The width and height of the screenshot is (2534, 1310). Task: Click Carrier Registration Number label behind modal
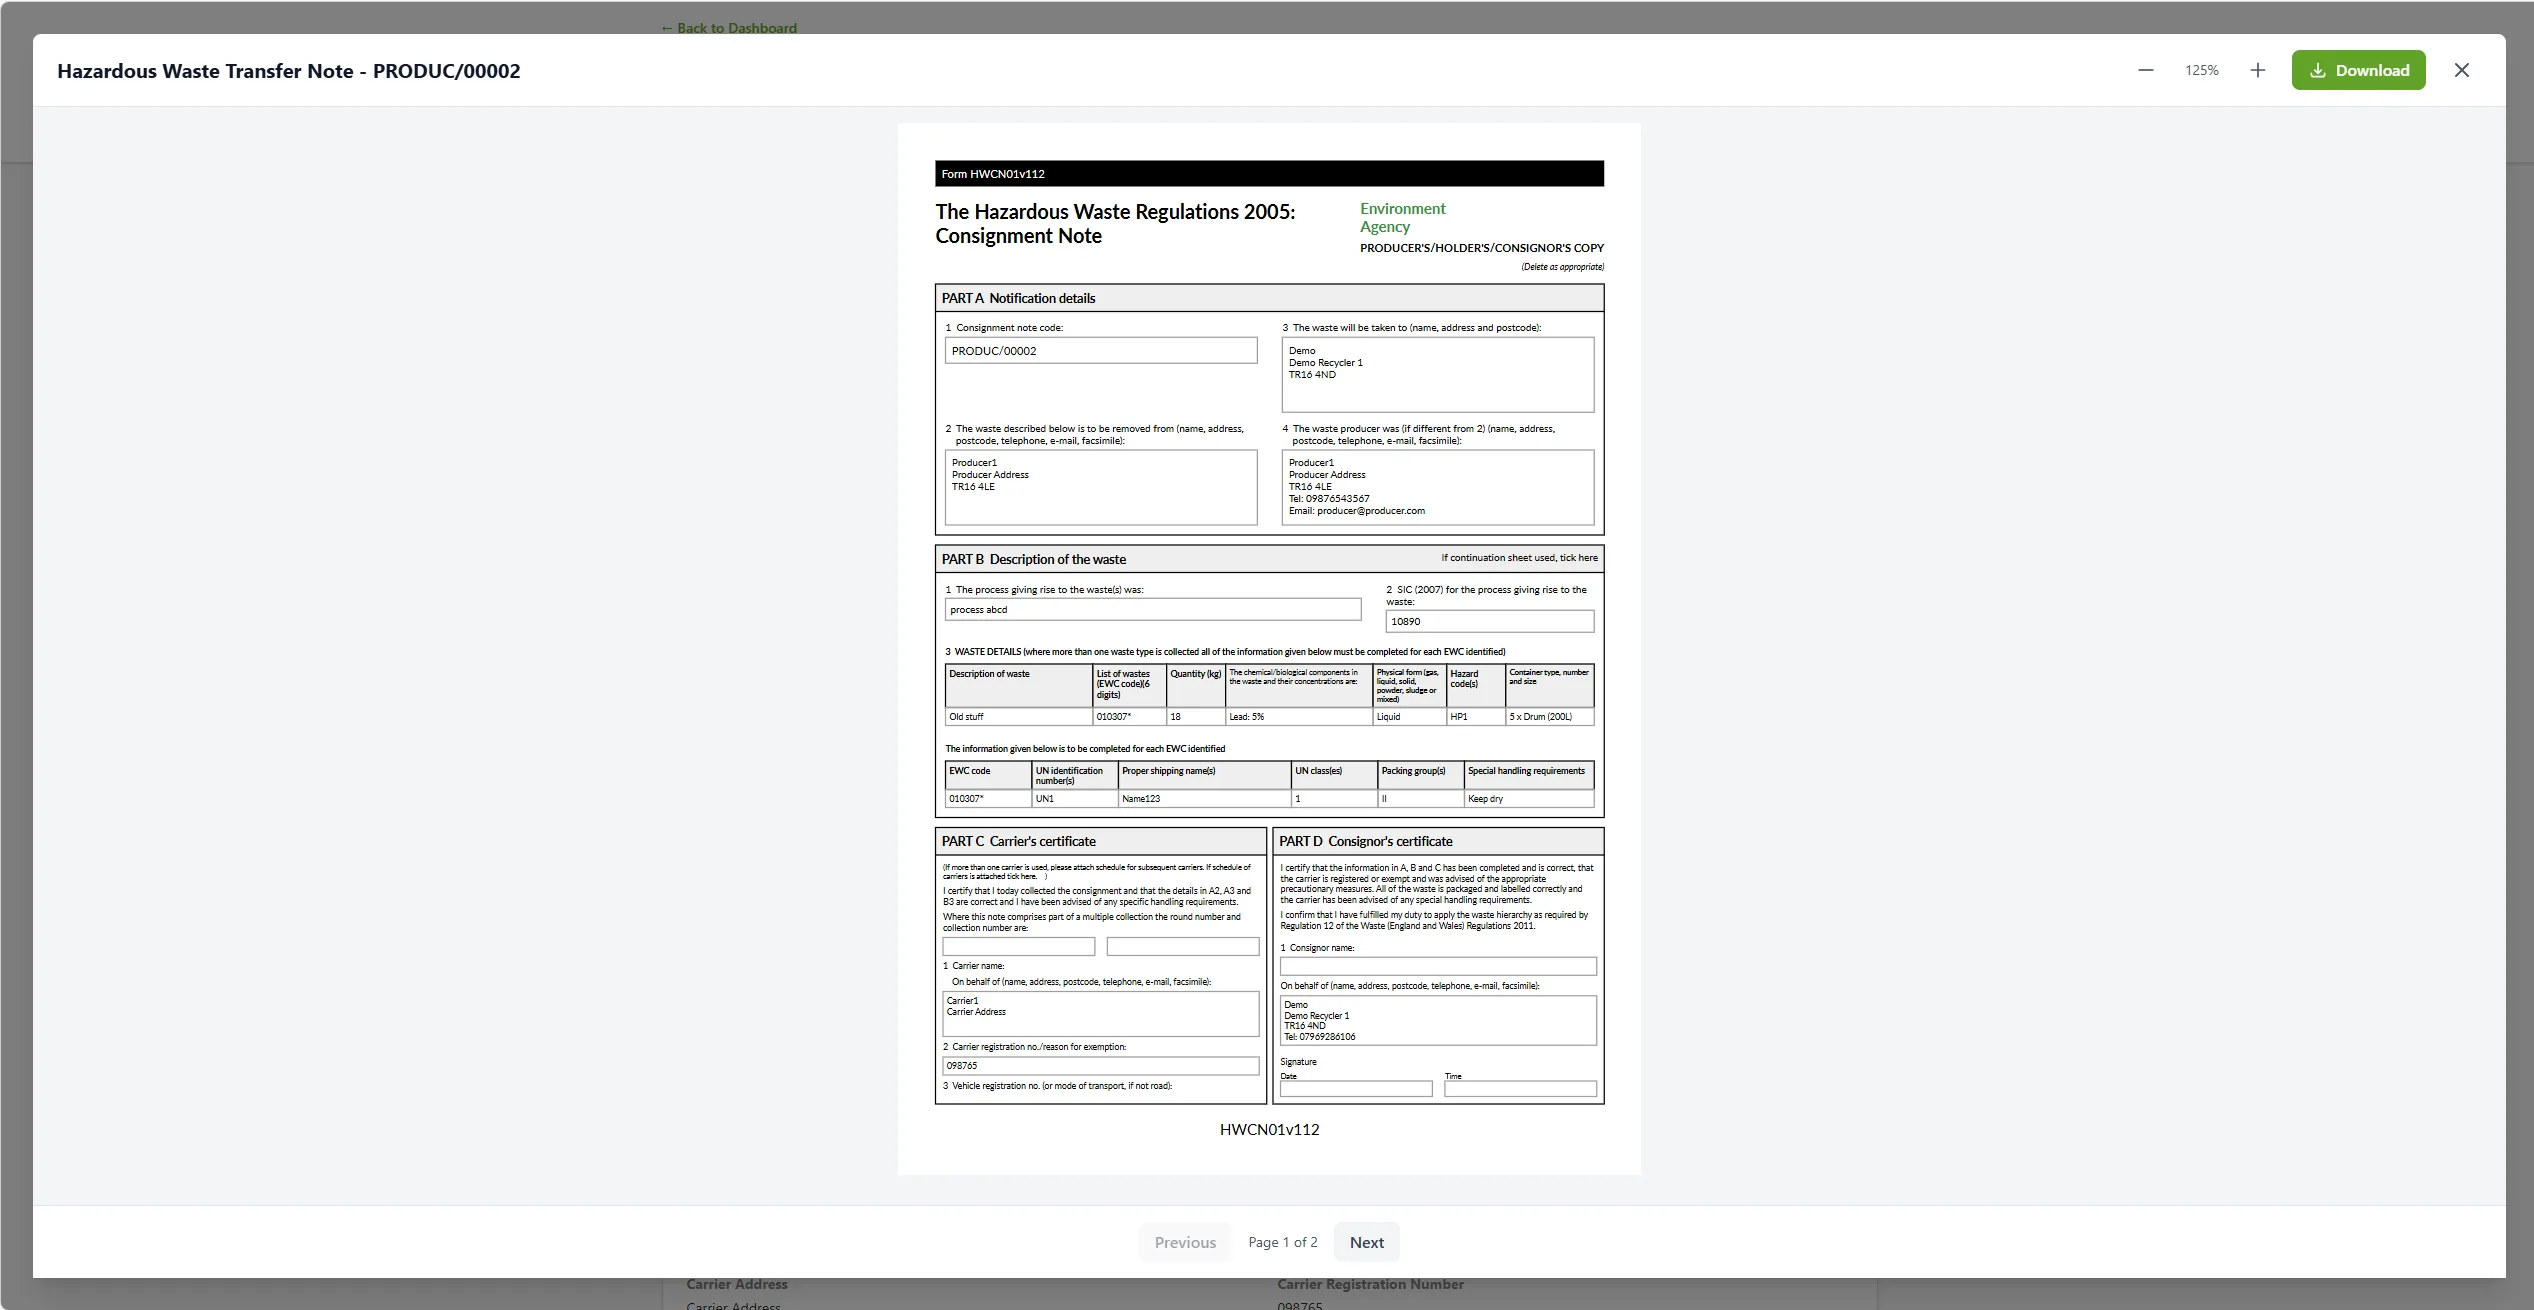(x=1370, y=1284)
